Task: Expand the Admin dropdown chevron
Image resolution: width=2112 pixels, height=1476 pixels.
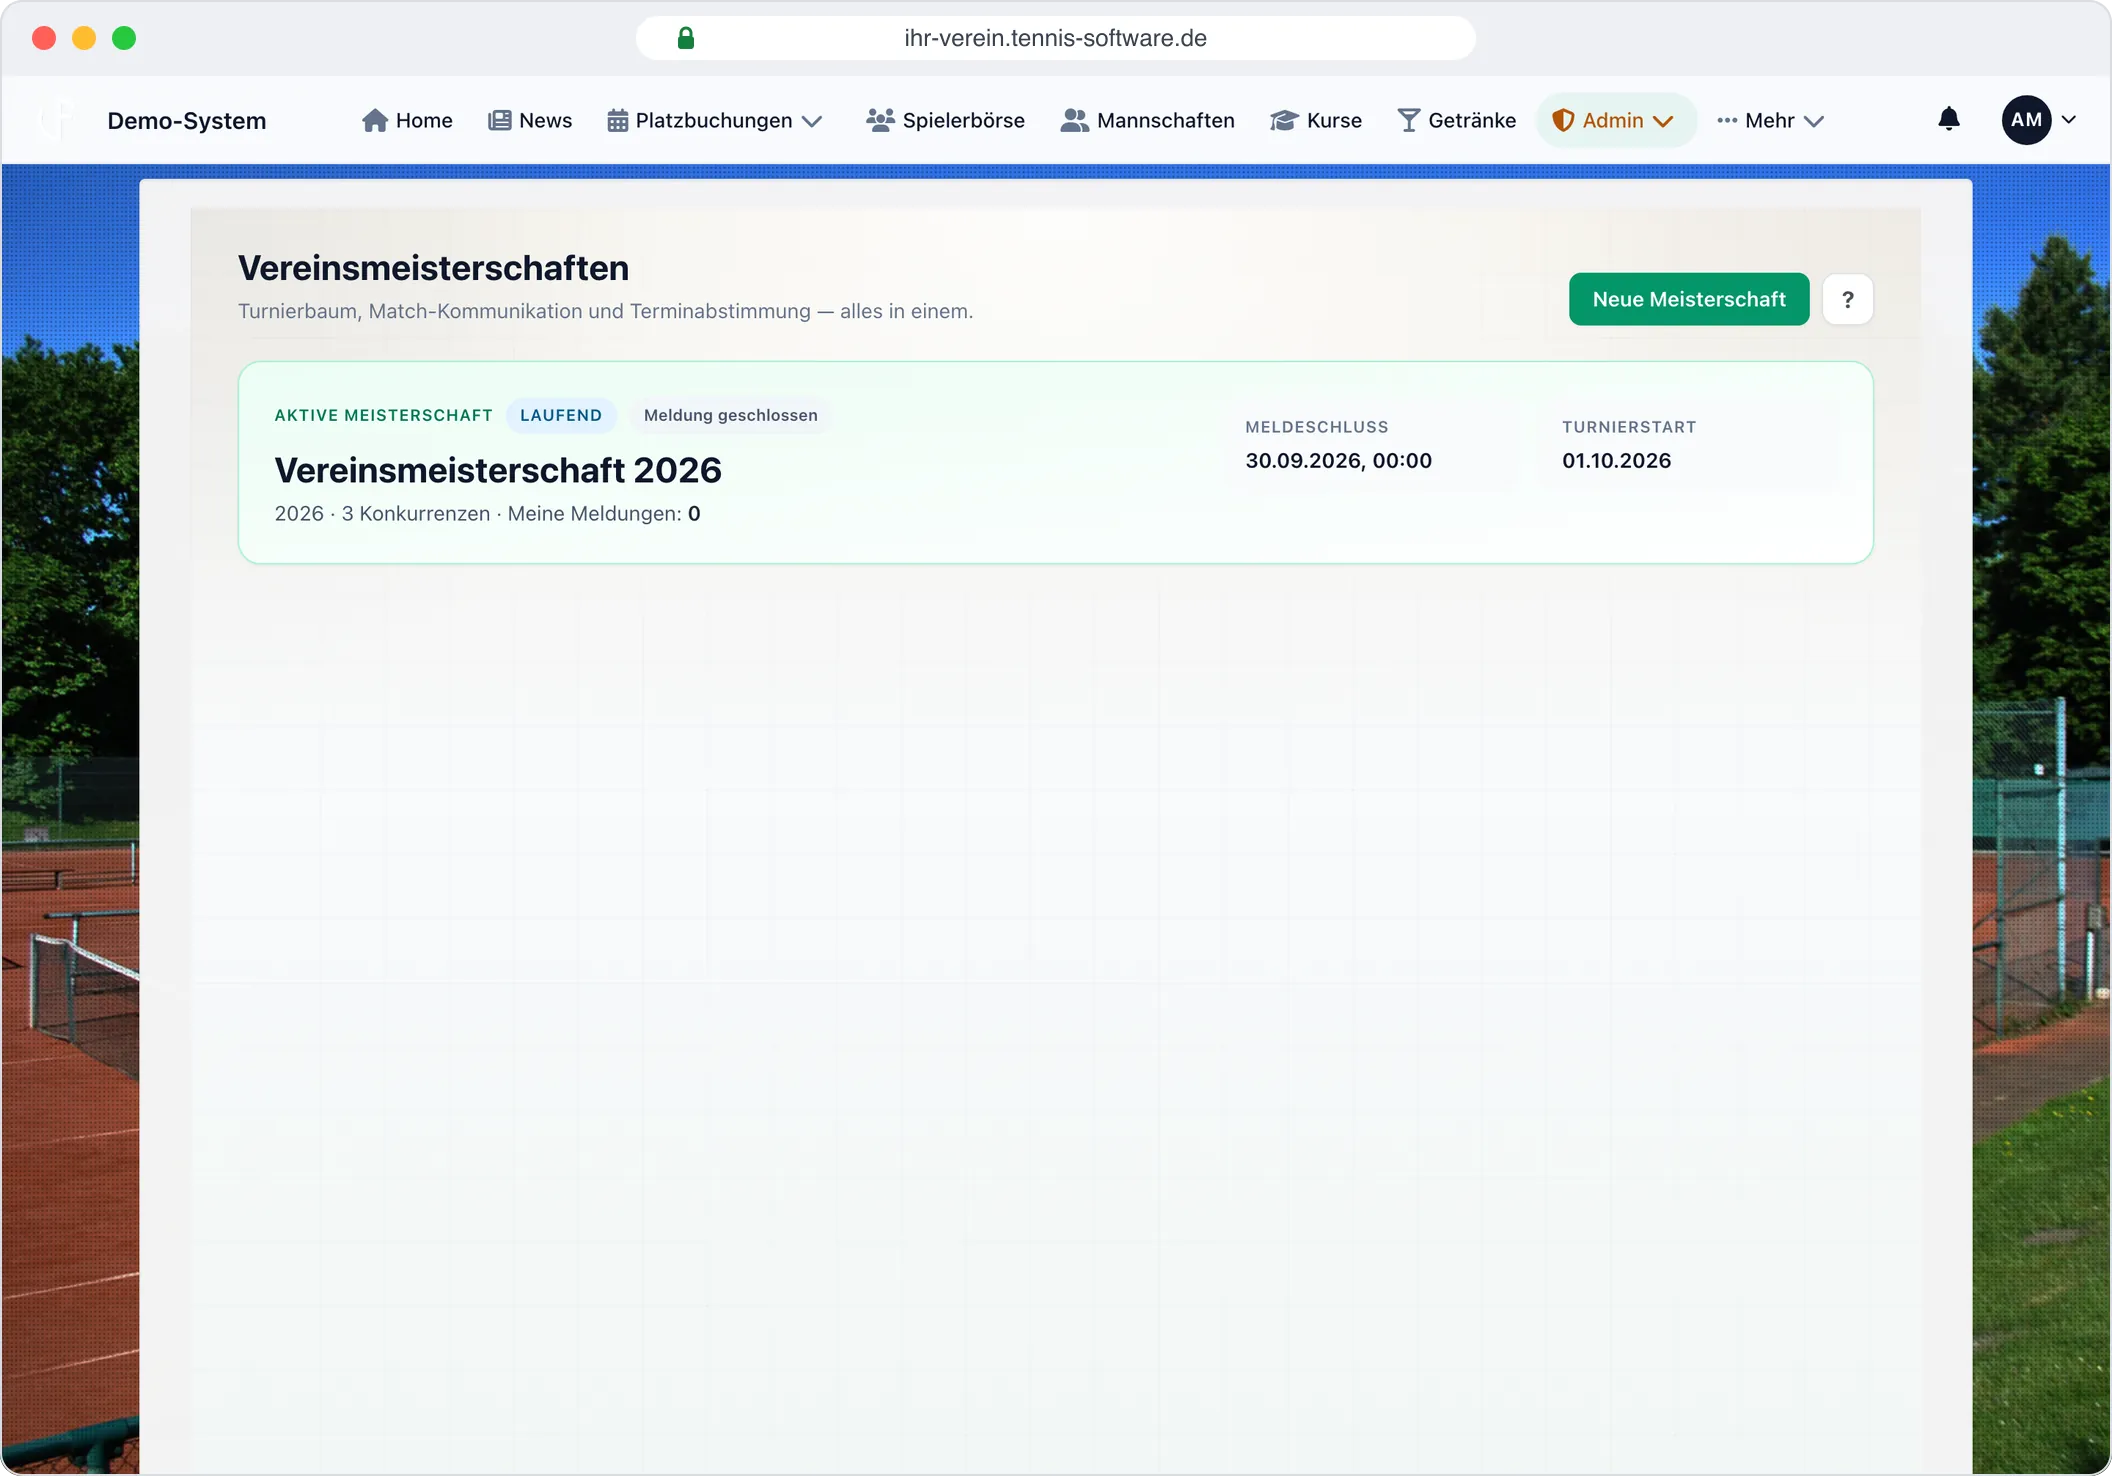Action: pos(1663,121)
